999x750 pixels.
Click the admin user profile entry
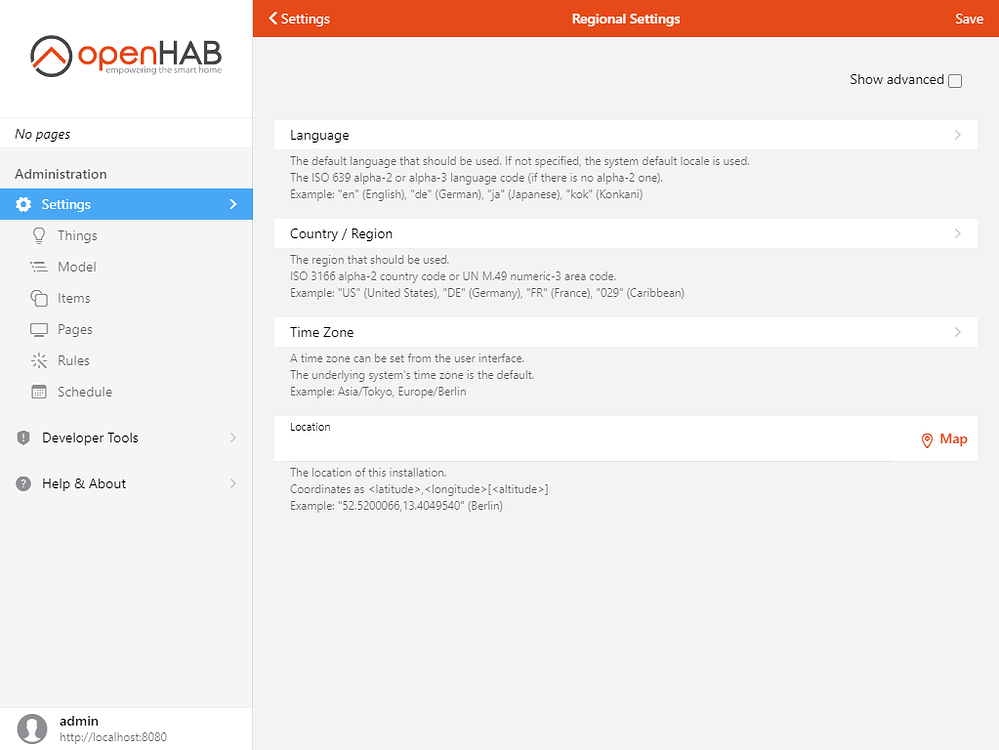[x=78, y=727]
